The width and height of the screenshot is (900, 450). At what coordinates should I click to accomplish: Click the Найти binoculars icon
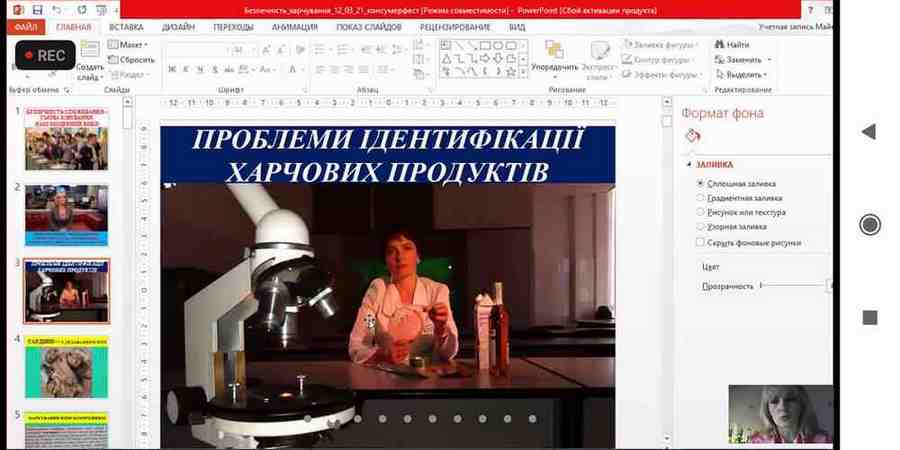pos(719,45)
